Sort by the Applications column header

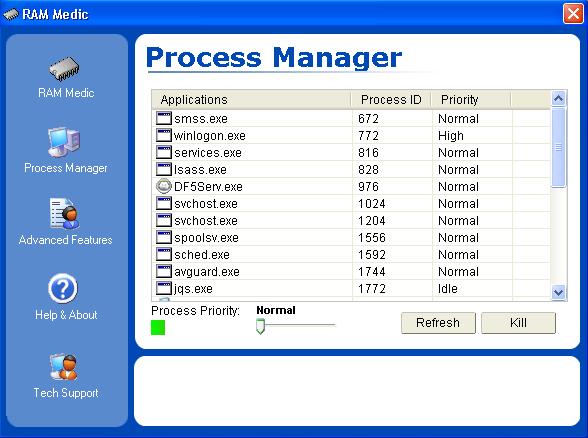(x=251, y=100)
